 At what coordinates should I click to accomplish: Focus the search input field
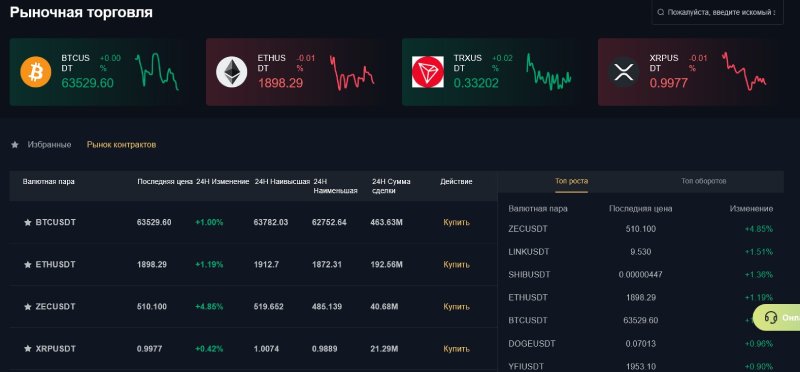tap(717, 12)
